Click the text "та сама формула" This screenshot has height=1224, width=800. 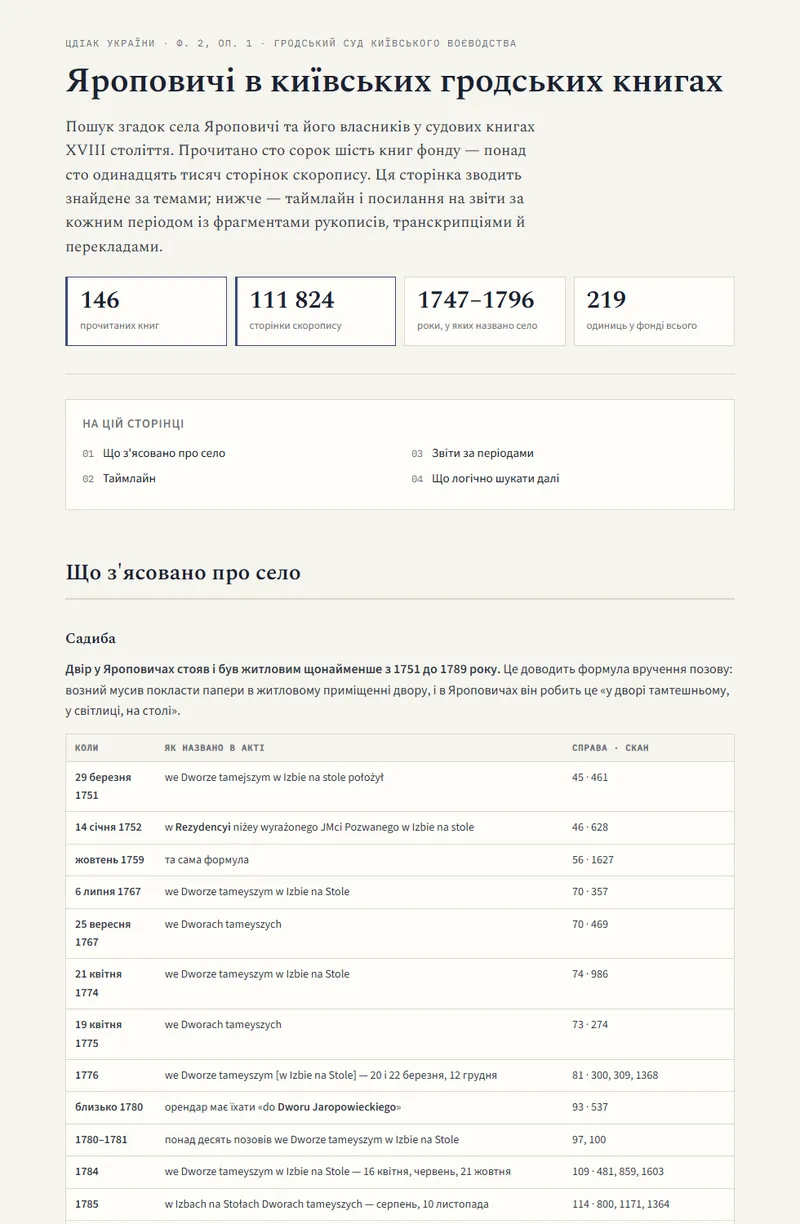[207, 859]
